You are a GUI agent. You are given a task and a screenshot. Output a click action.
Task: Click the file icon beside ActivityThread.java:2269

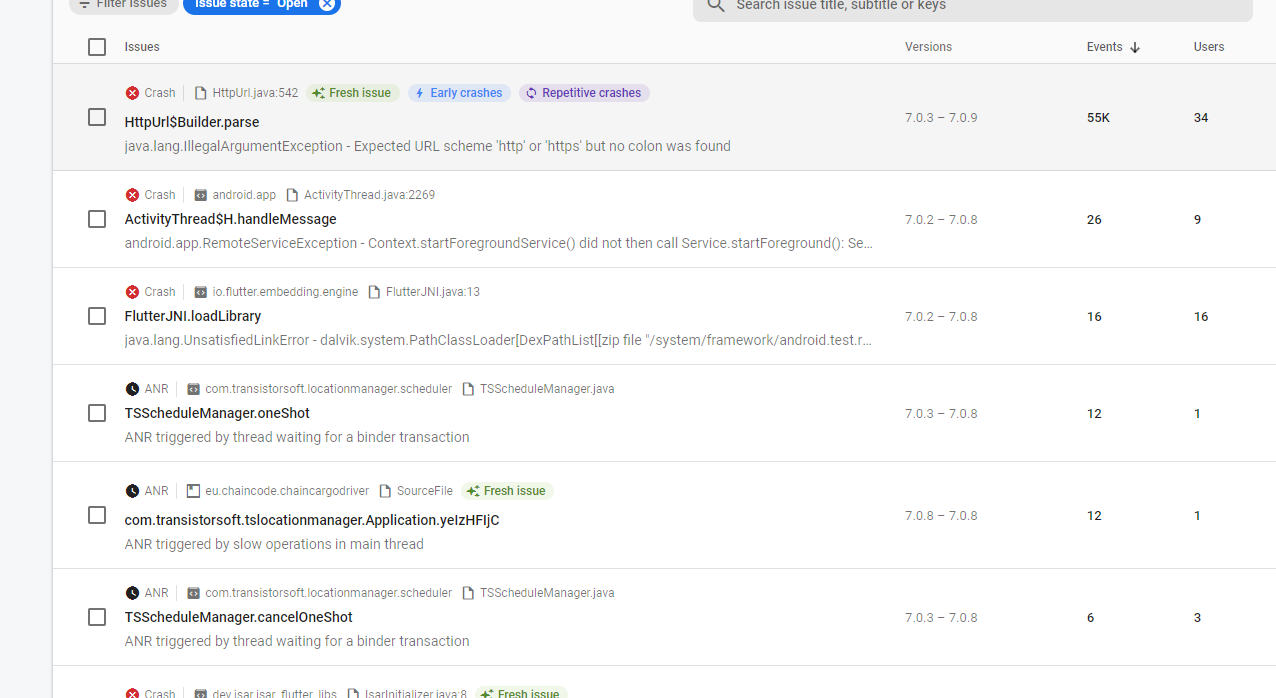pyautogui.click(x=293, y=194)
